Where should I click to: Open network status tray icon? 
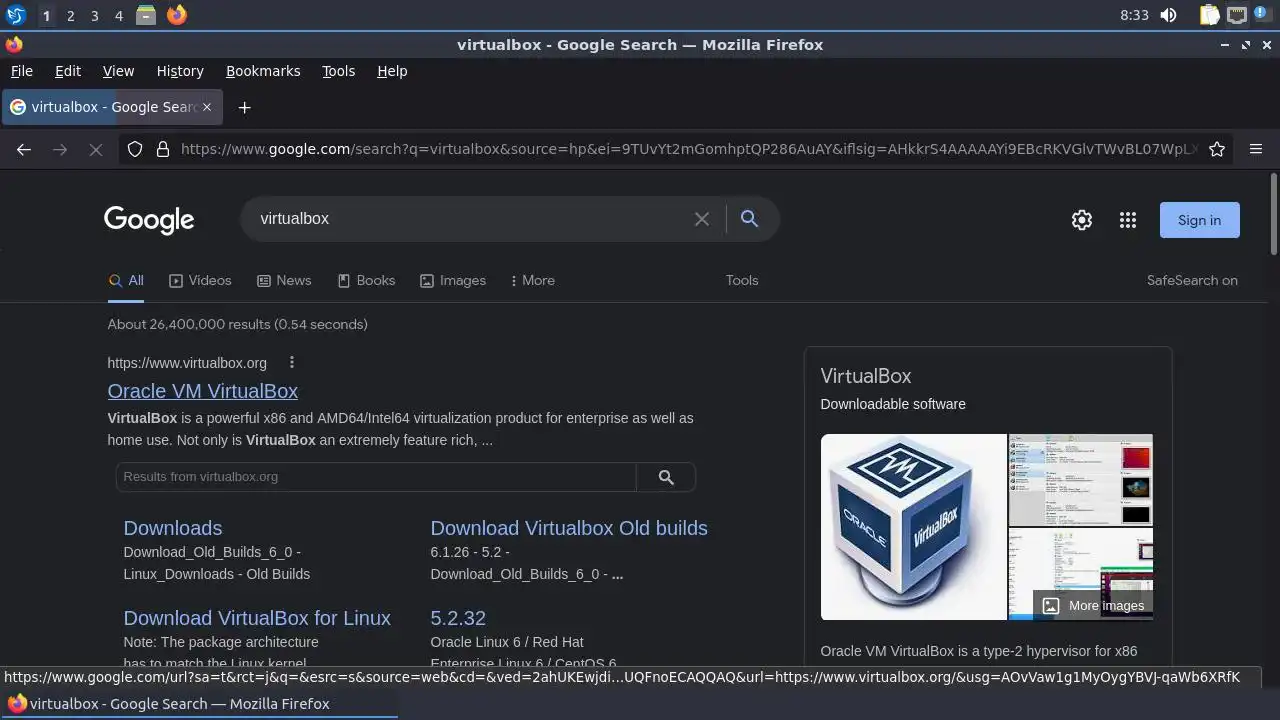1237,15
